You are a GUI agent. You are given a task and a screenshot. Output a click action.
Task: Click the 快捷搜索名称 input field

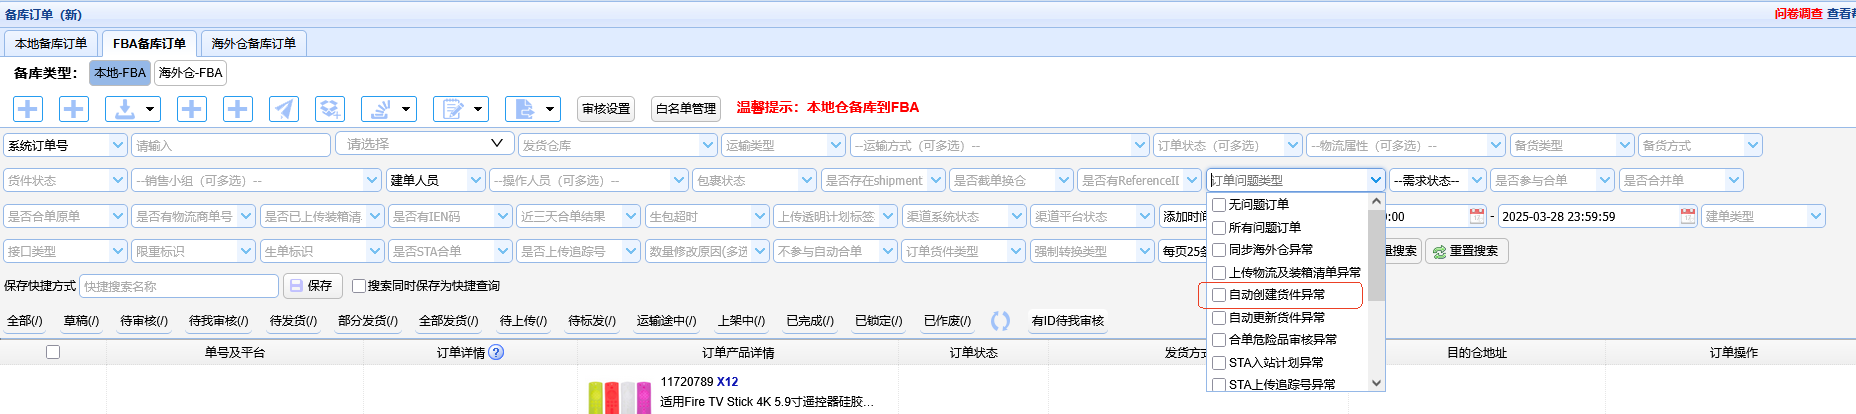click(x=179, y=286)
